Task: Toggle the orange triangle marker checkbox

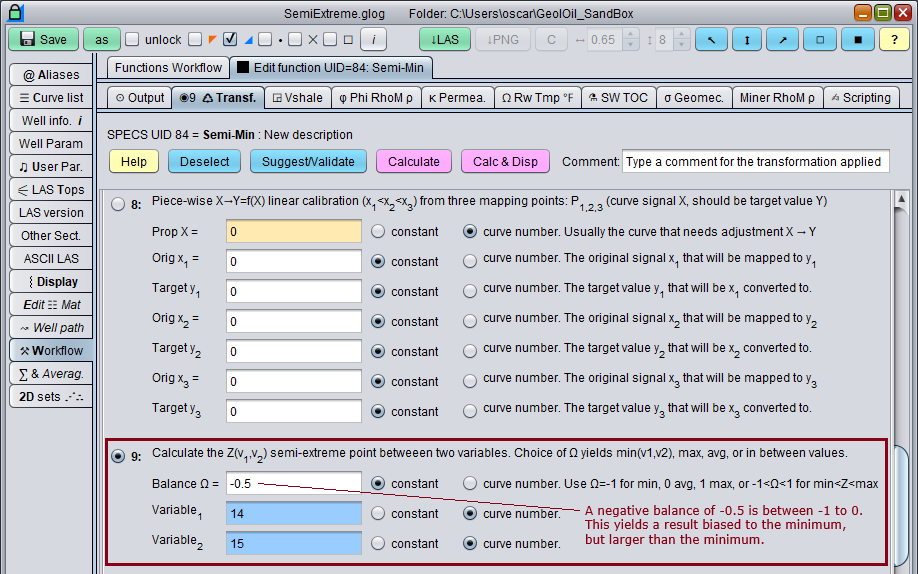Action: (196, 39)
